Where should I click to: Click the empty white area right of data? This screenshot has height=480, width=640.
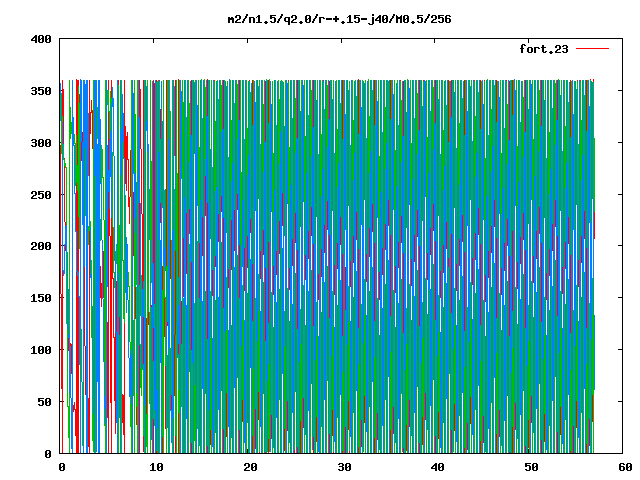609,265
